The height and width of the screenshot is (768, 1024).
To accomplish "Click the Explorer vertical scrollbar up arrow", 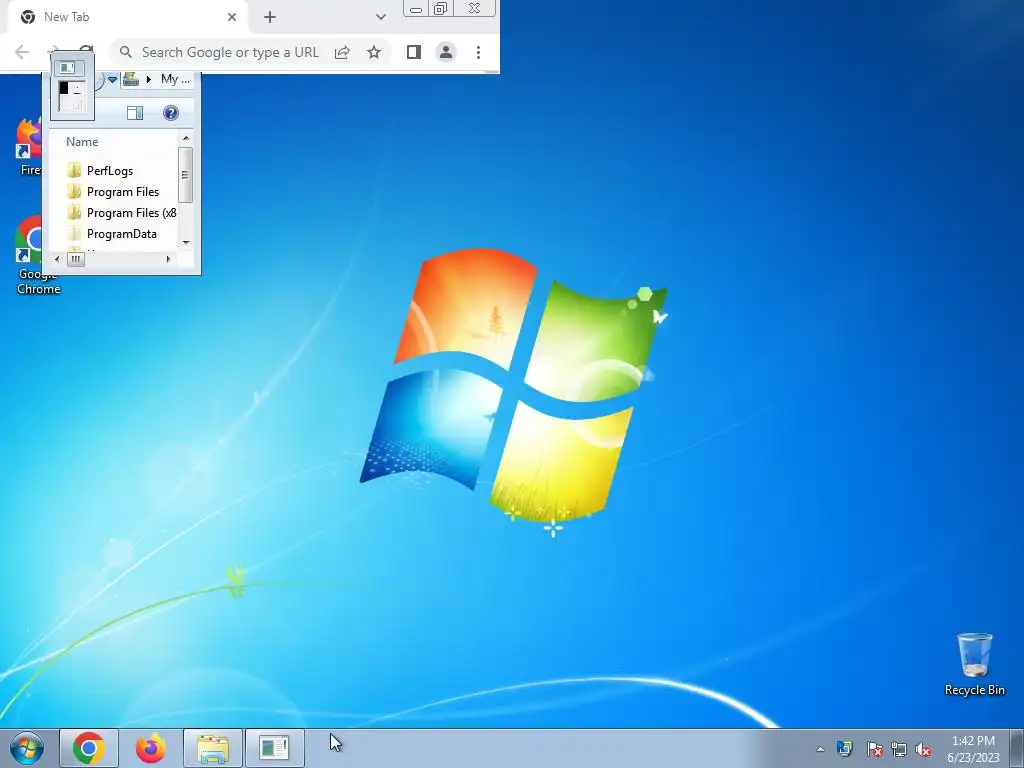I will pyautogui.click(x=186, y=138).
